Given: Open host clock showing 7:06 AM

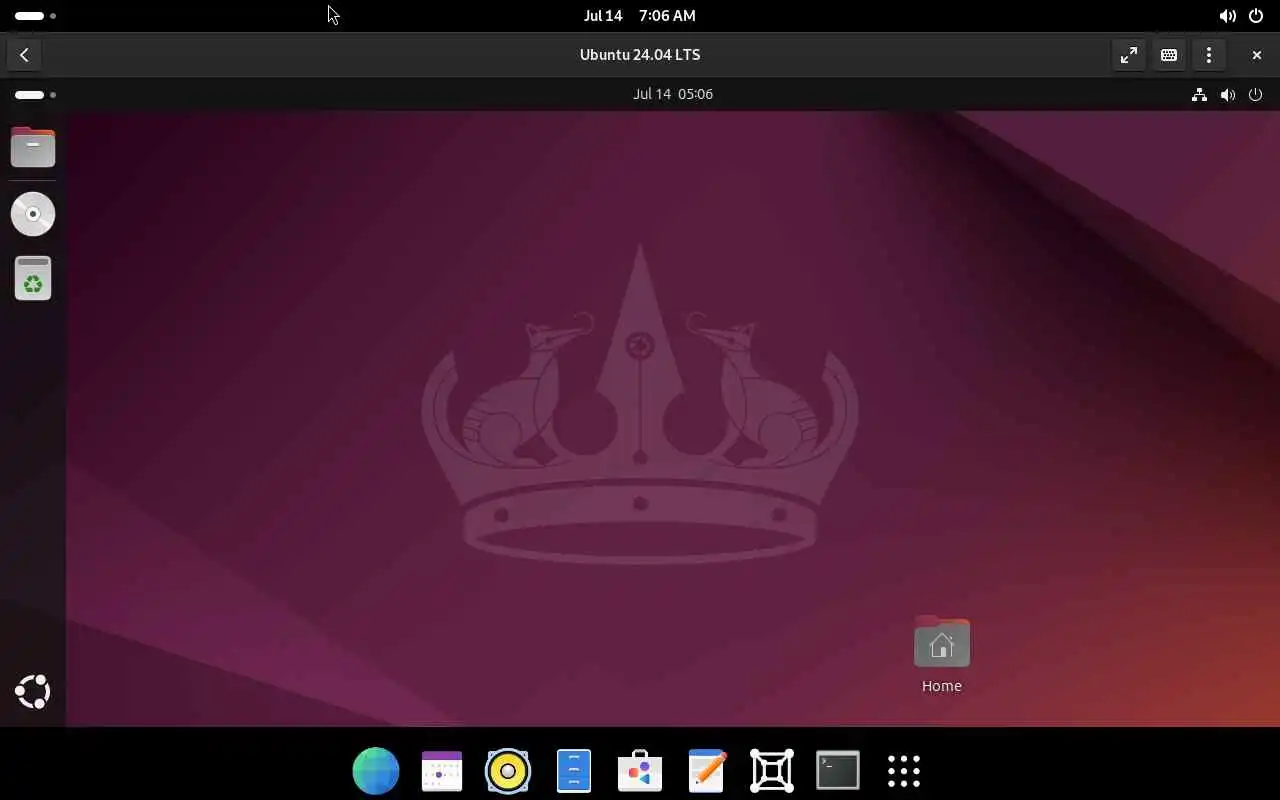Looking at the screenshot, I should tap(640, 15).
